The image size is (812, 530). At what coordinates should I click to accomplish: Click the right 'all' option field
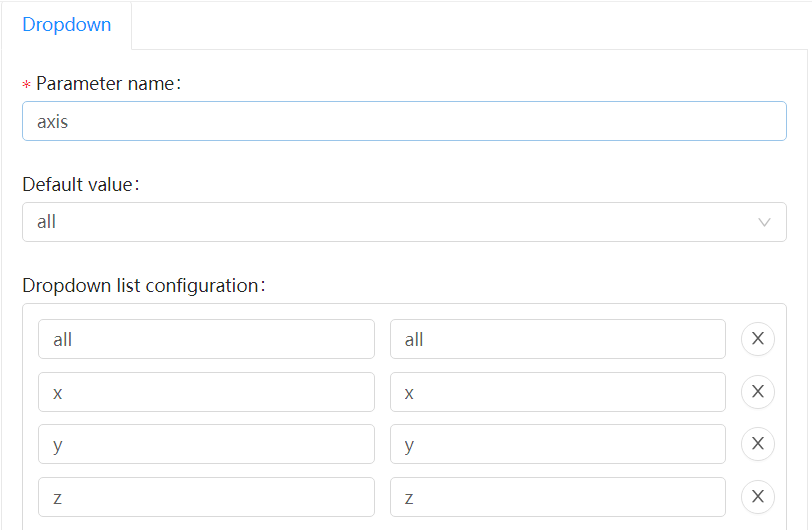557,339
